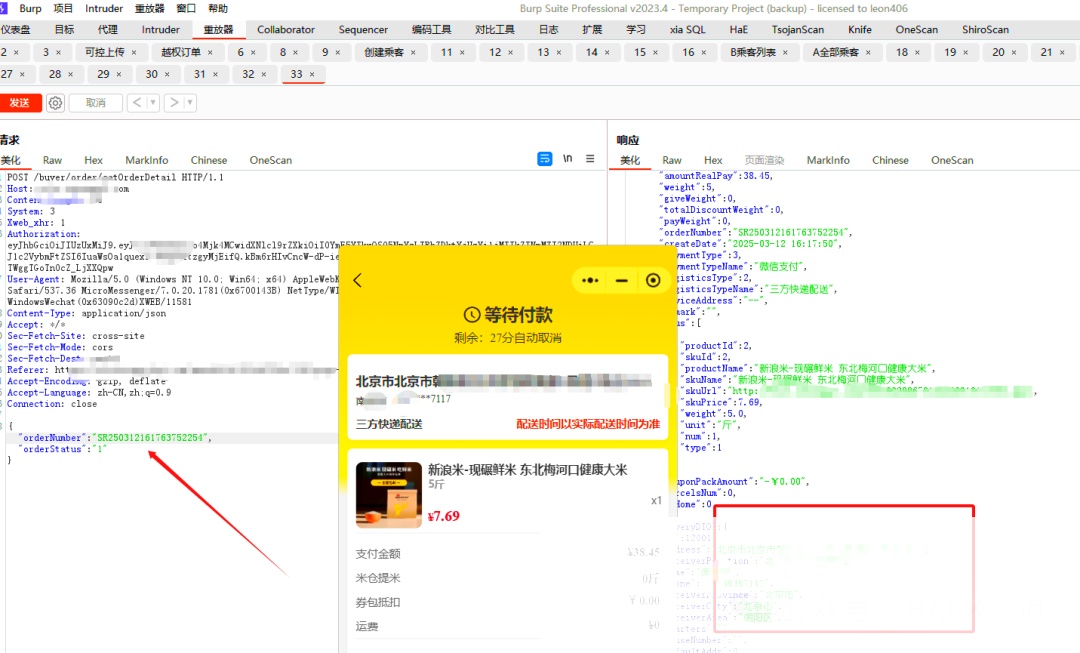
Task: Open repeater tab 越权订单
Action: point(181,52)
